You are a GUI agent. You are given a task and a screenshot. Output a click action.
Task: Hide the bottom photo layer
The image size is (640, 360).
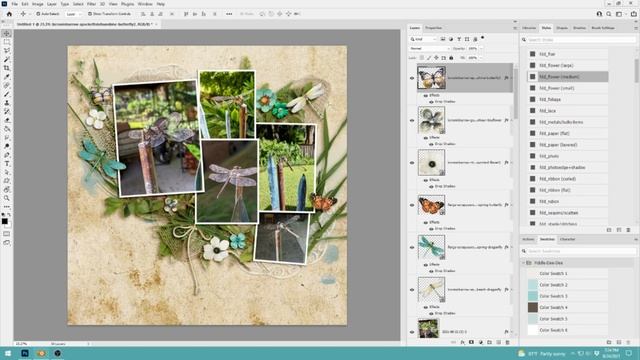(x=412, y=332)
